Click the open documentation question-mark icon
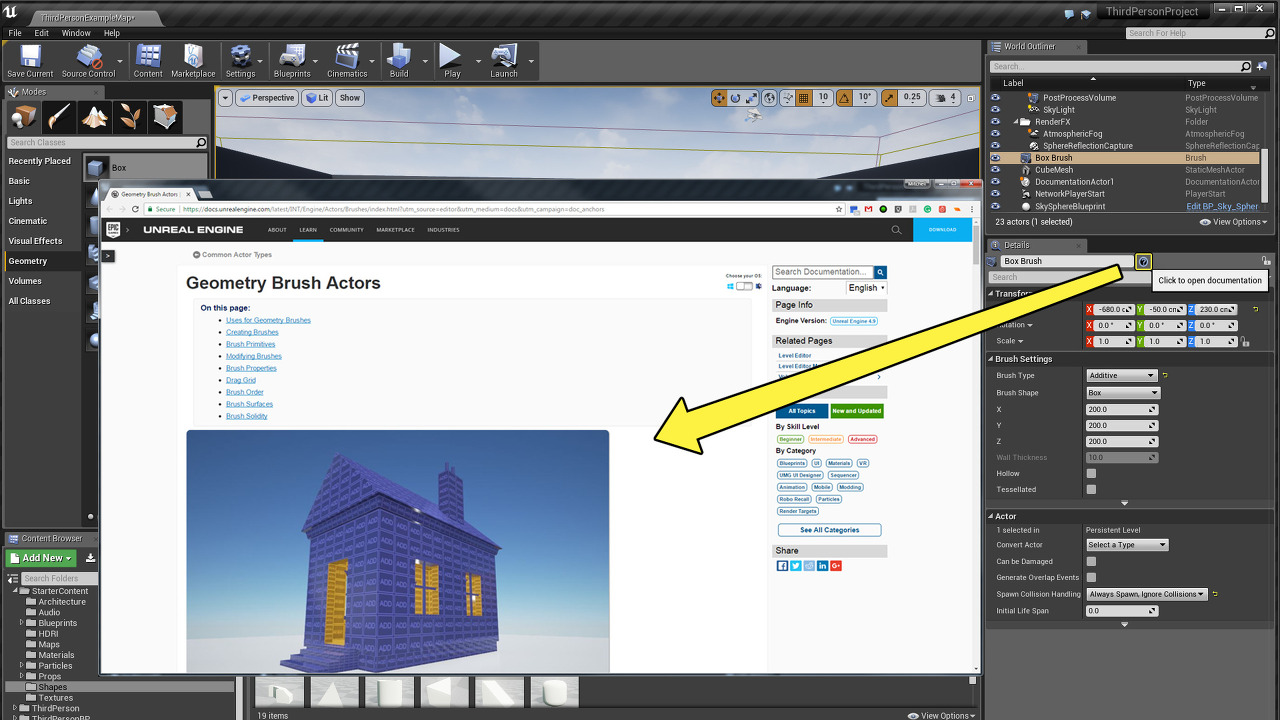This screenshot has width=1280, height=720. [1143, 262]
